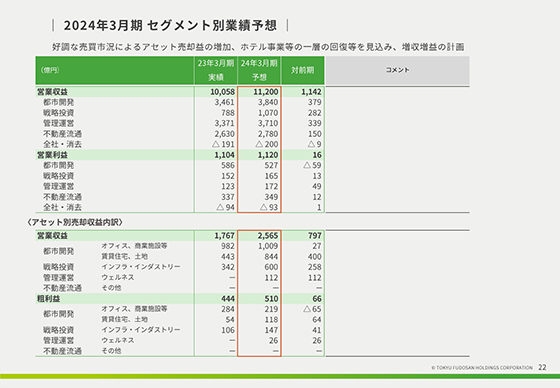Viewport: 560px width, 388px height.
Task: Select the value 982 for オフィス、商業施設等
Action: pyautogui.click(x=228, y=246)
